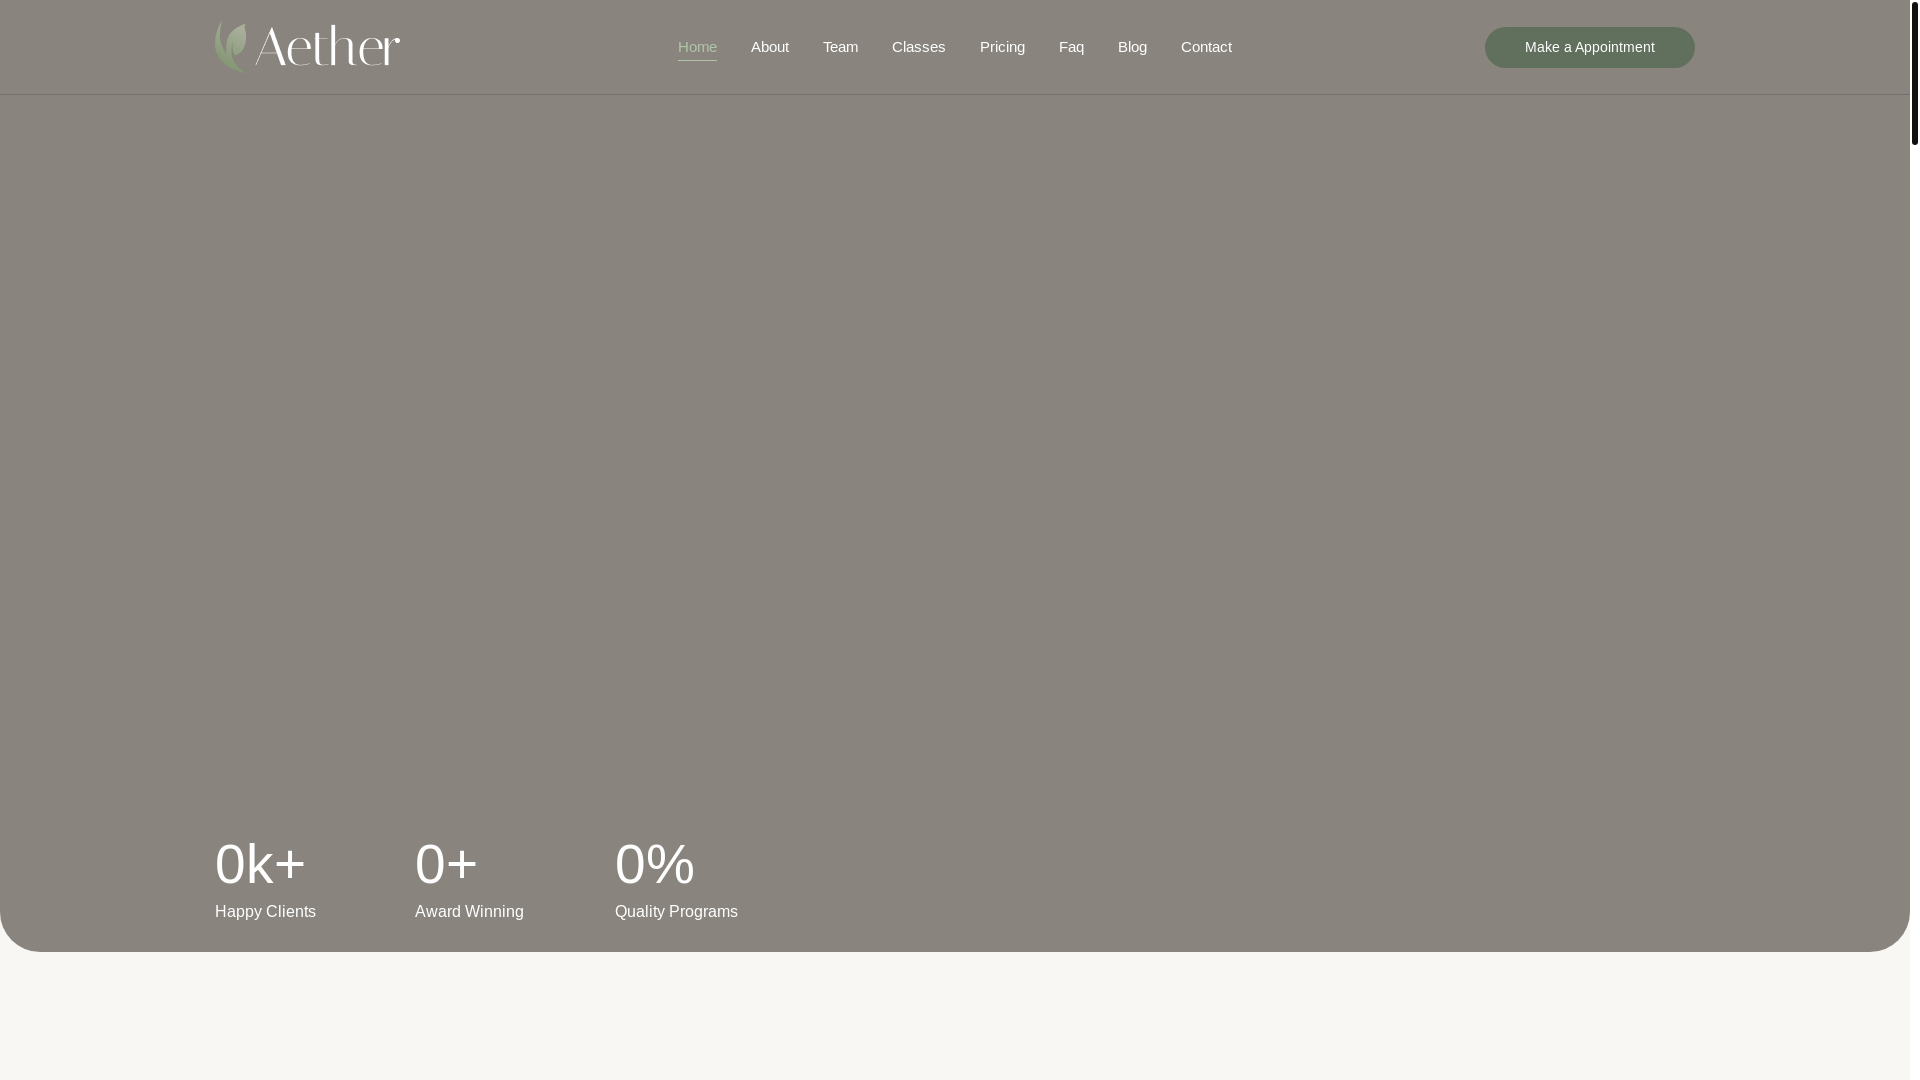
Task: Open the Team page link
Action: coord(840,47)
